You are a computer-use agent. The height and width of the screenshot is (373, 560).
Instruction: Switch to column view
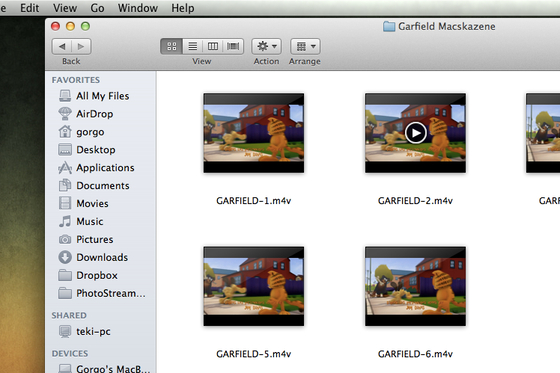point(213,46)
